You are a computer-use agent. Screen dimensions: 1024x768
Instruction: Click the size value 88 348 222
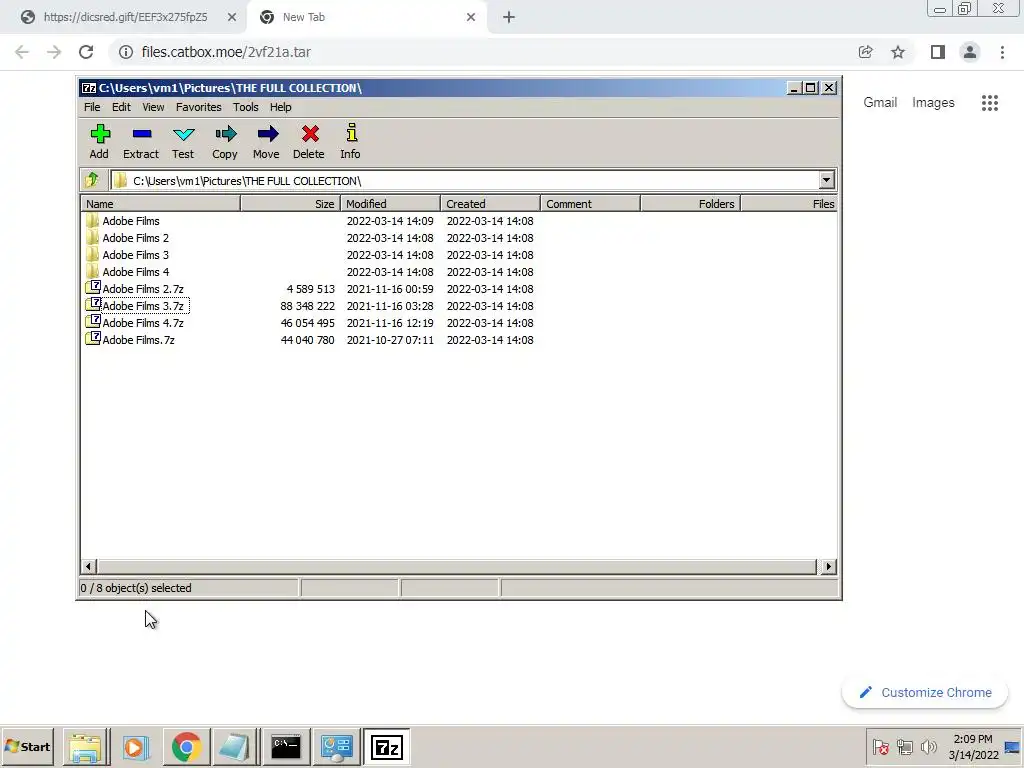(307, 306)
